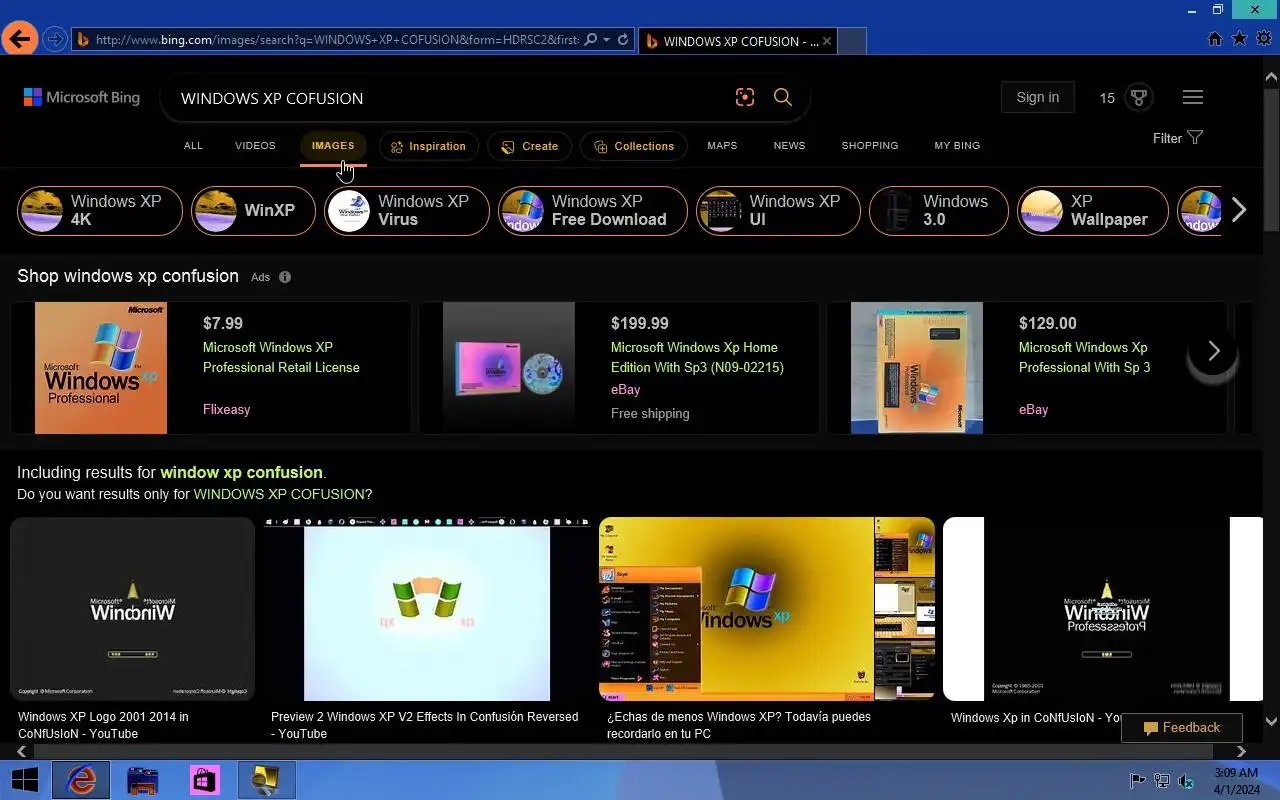Open the Rewards trophy icon
This screenshot has height=800, width=1280.
(x=1138, y=97)
